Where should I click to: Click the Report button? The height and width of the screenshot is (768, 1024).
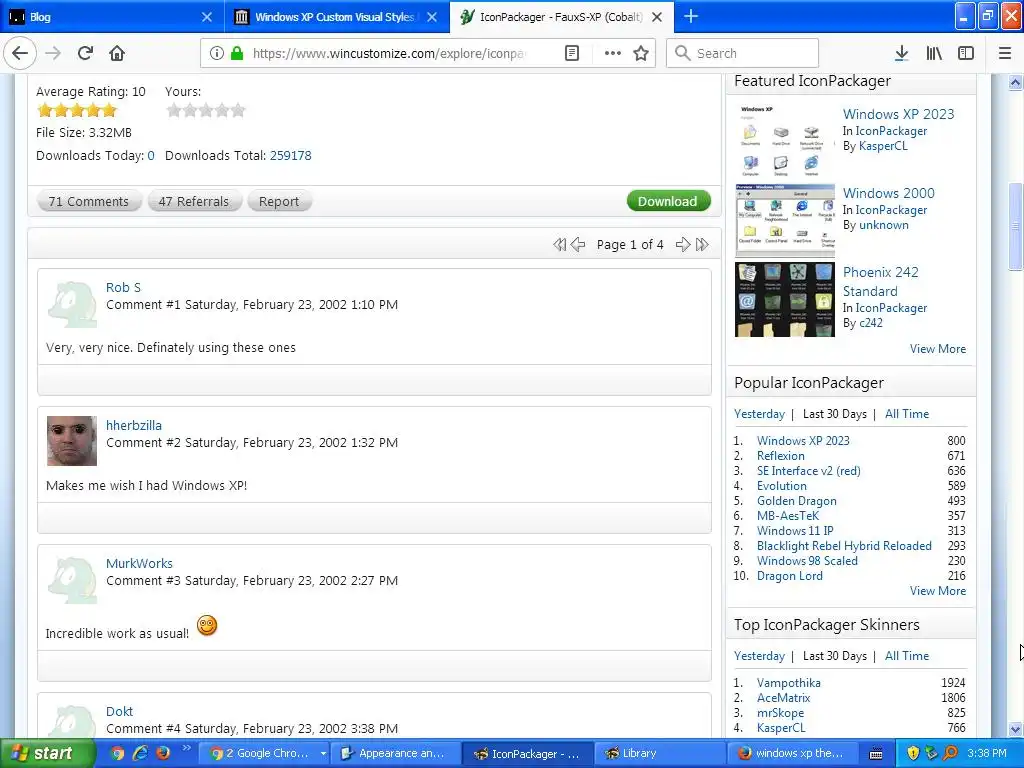click(279, 201)
